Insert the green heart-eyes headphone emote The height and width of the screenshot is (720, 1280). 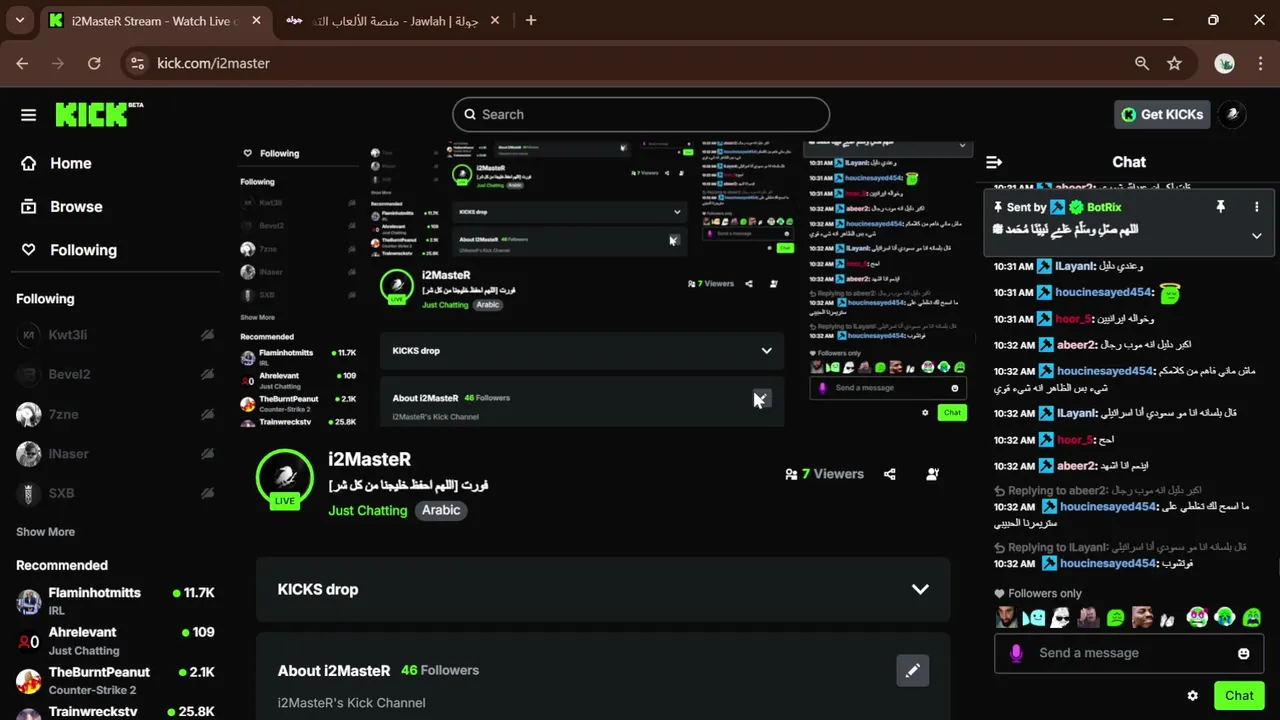pos(1197,618)
